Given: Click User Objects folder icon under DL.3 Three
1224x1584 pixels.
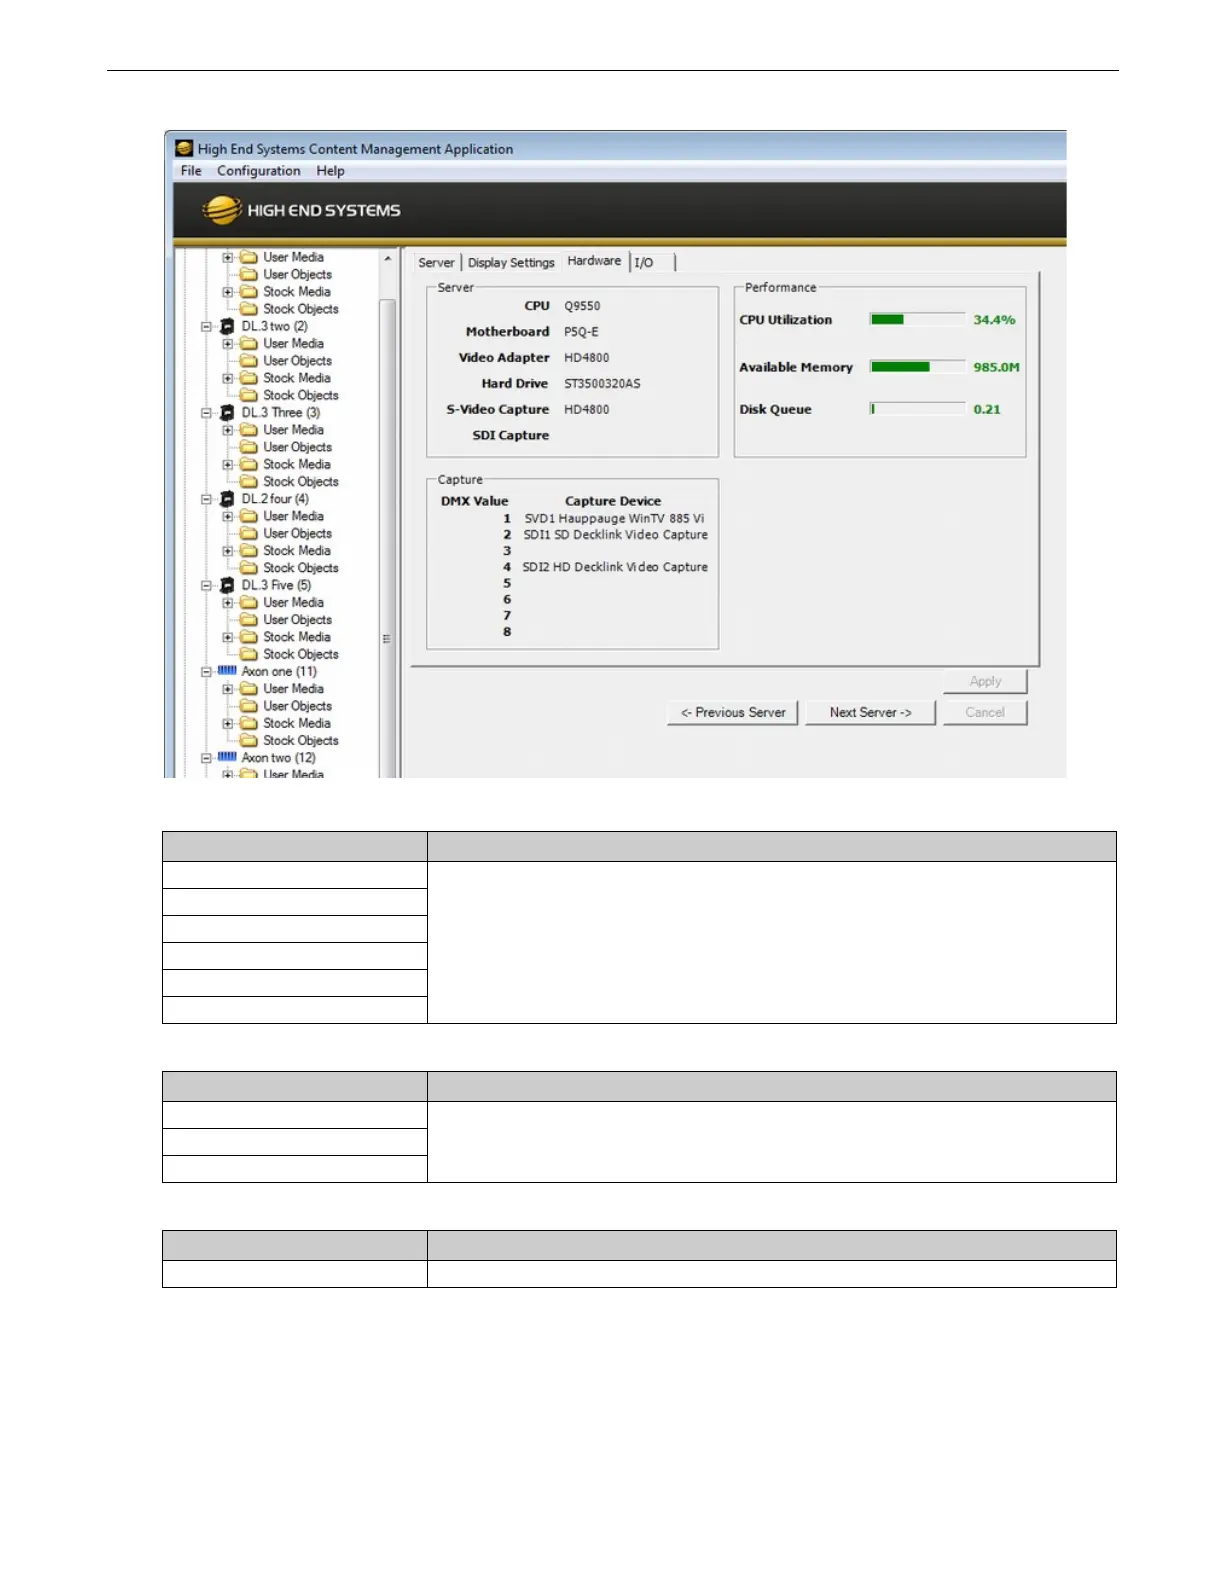Looking at the screenshot, I should [249, 447].
